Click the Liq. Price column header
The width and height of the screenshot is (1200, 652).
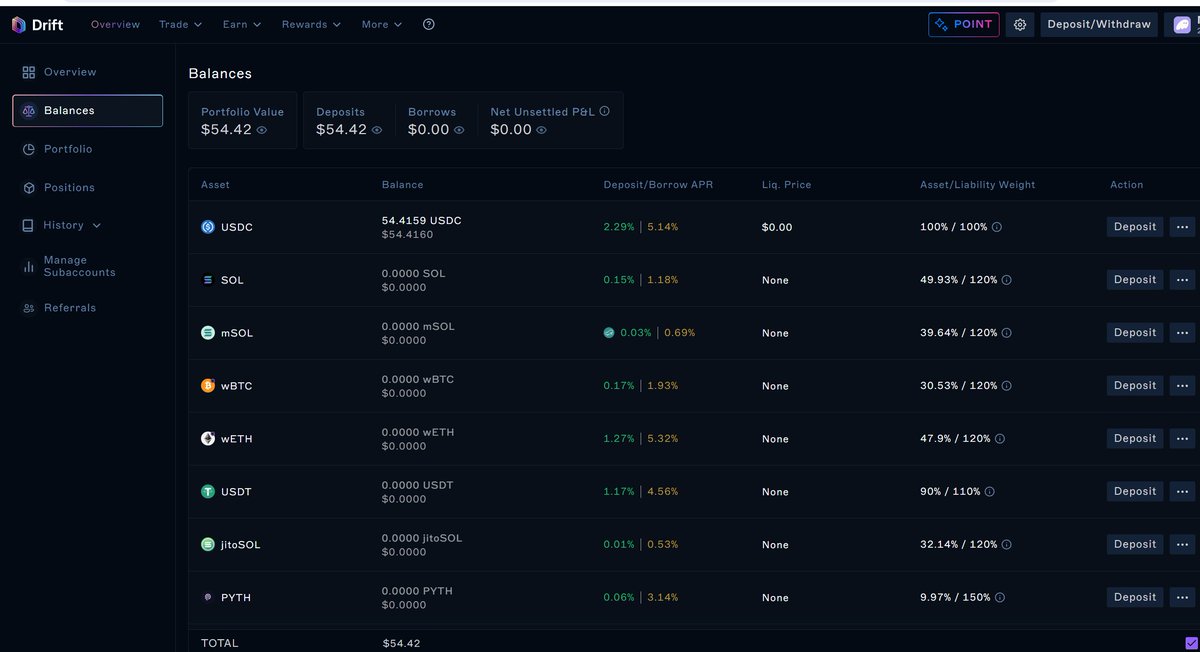pyautogui.click(x=786, y=185)
